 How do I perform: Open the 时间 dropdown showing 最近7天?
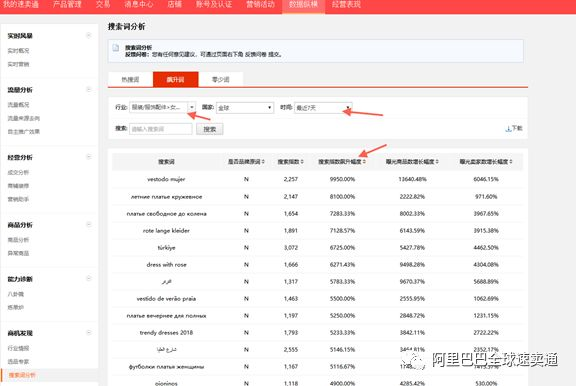(323, 108)
